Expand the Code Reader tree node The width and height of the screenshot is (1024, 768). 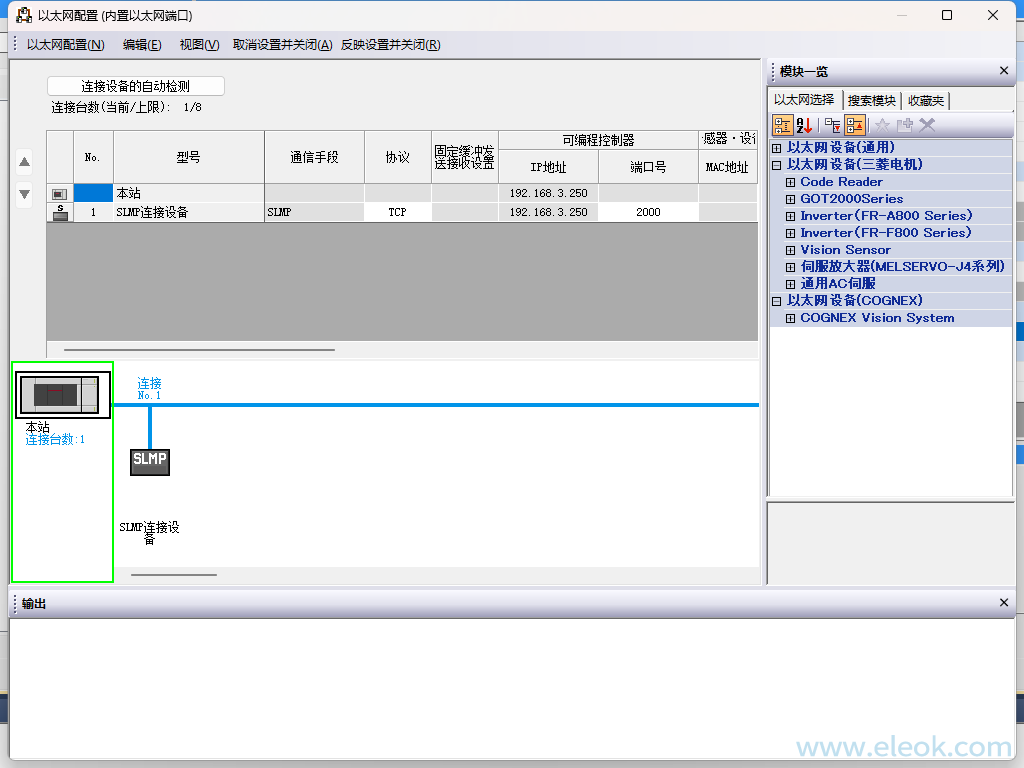tap(790, 182)
